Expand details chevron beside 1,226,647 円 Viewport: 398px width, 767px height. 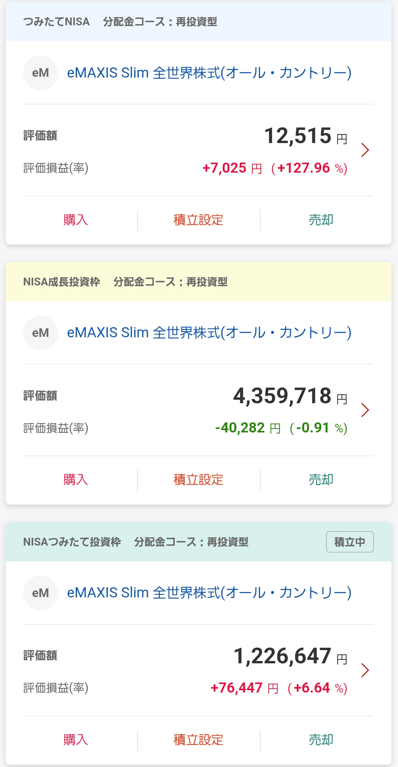point(365,670)
